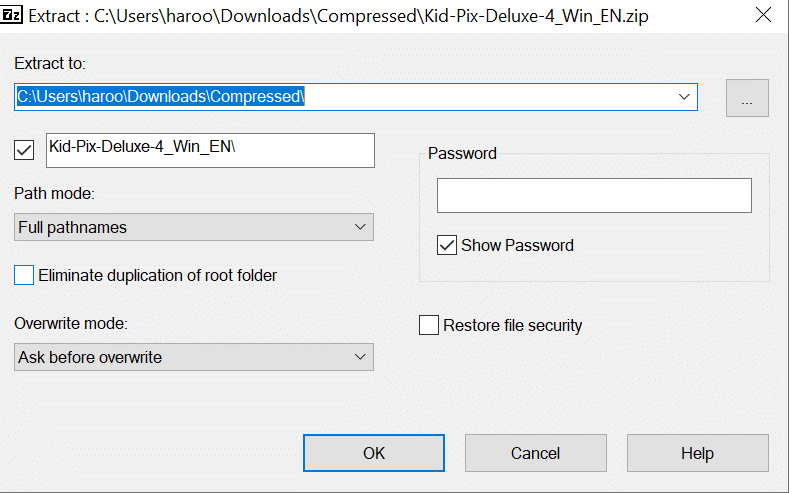Uncheck the Show Password option

447,245
